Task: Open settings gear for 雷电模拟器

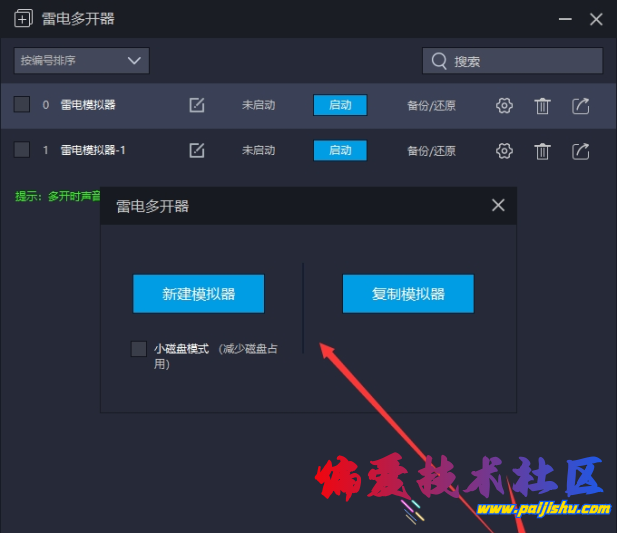Action: point(504,105)
